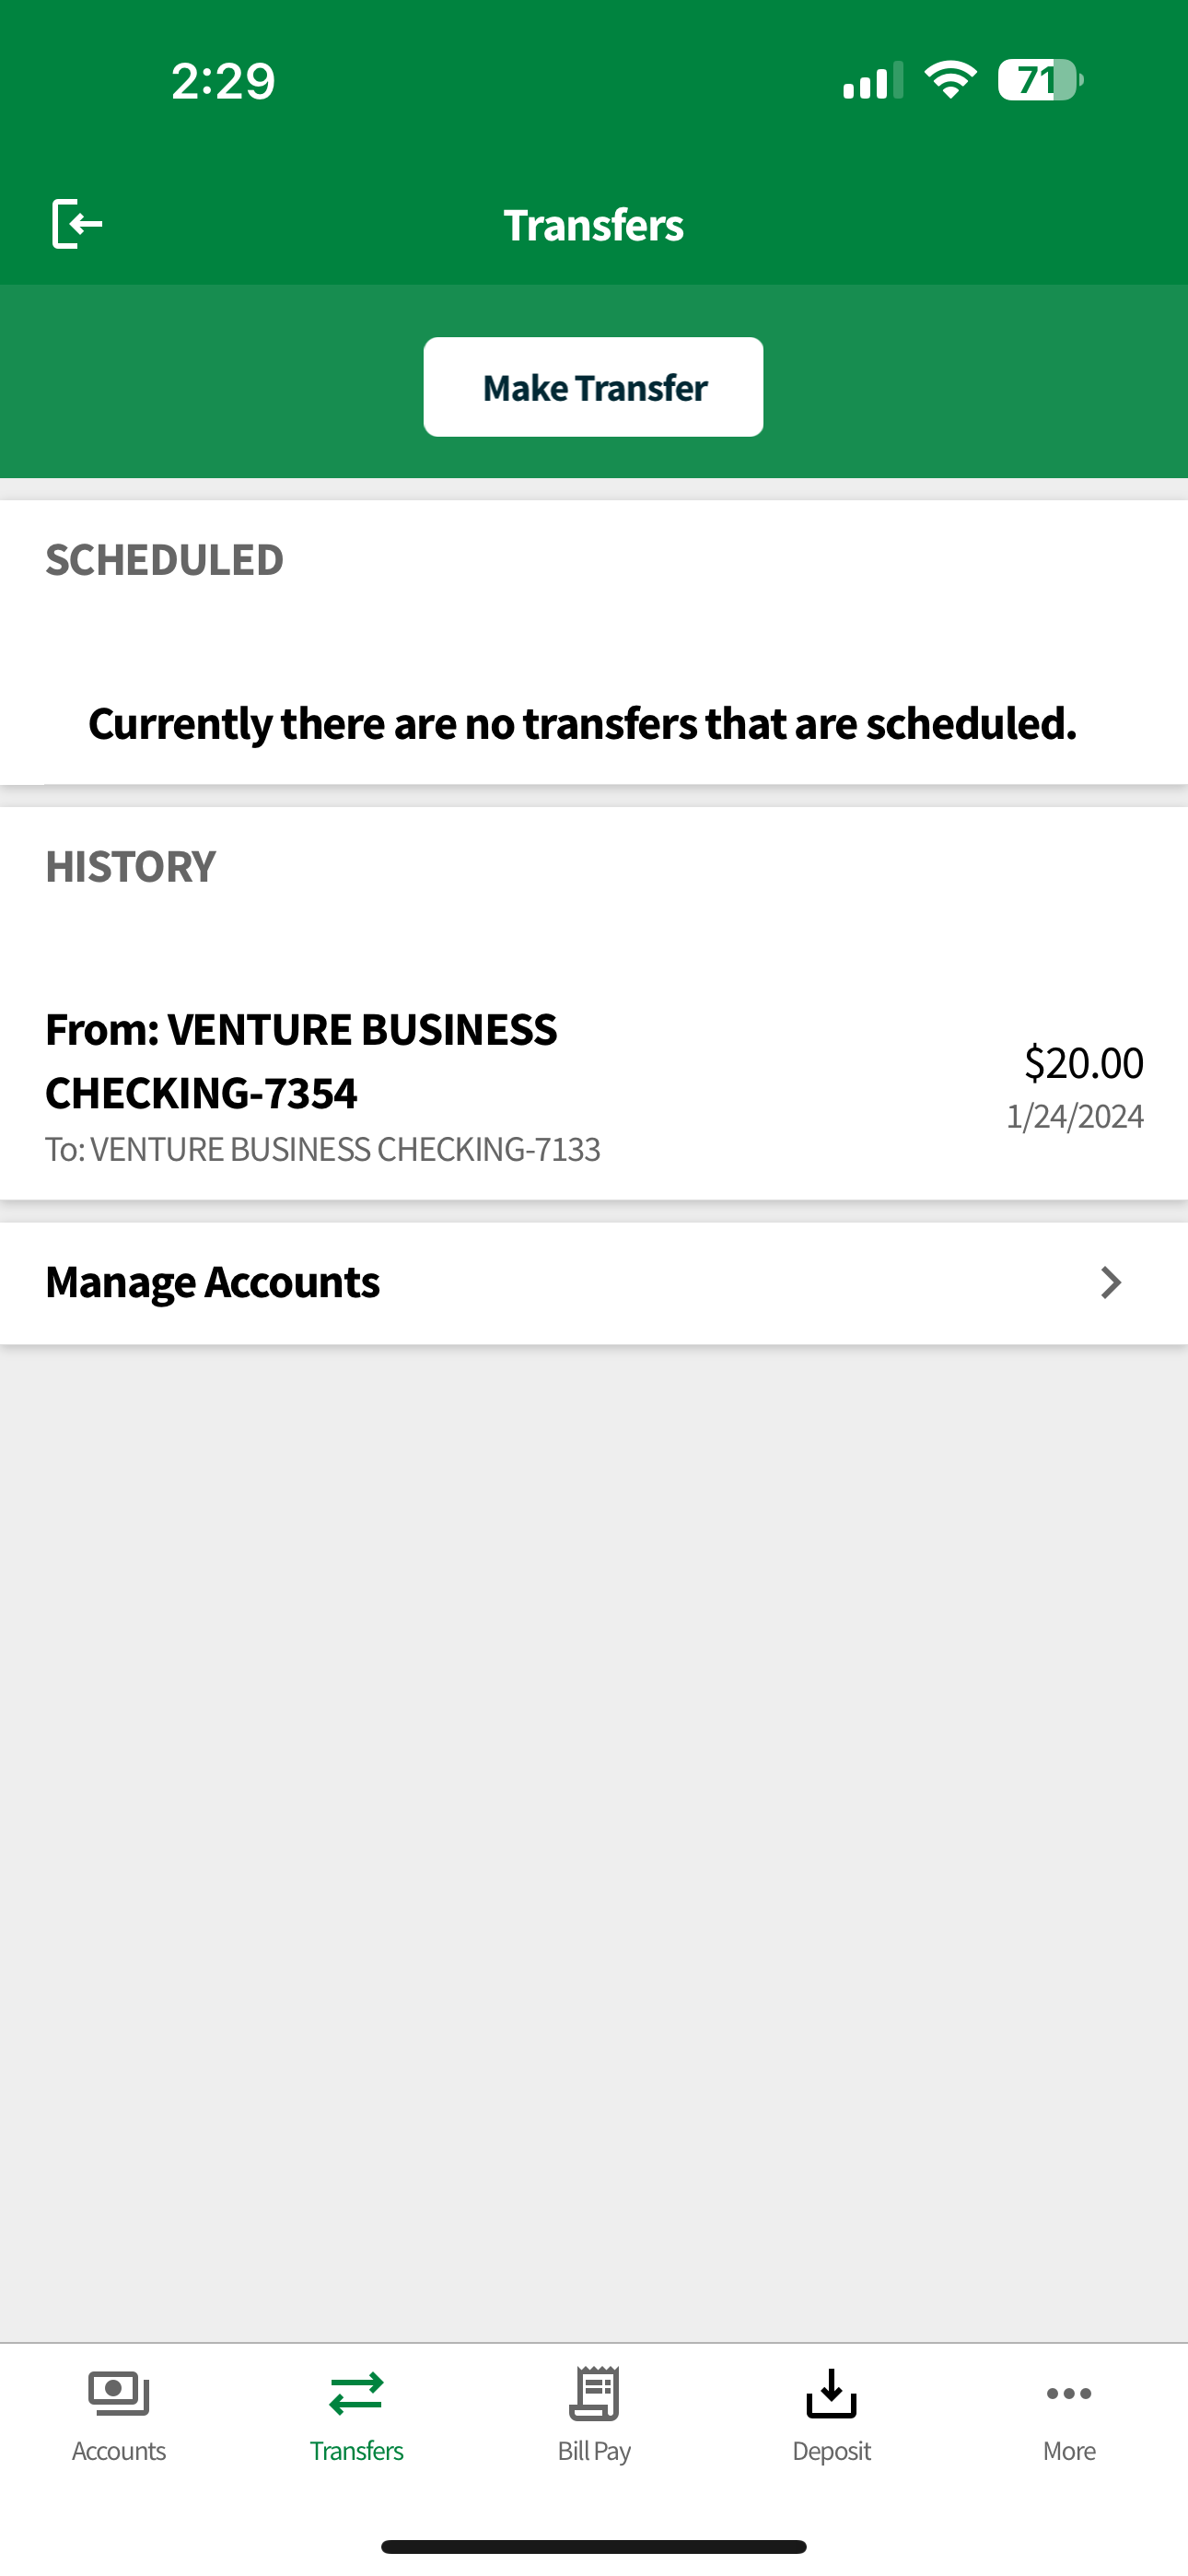
Task: Tap the Deposit tab label
Action: point(831,2451)
